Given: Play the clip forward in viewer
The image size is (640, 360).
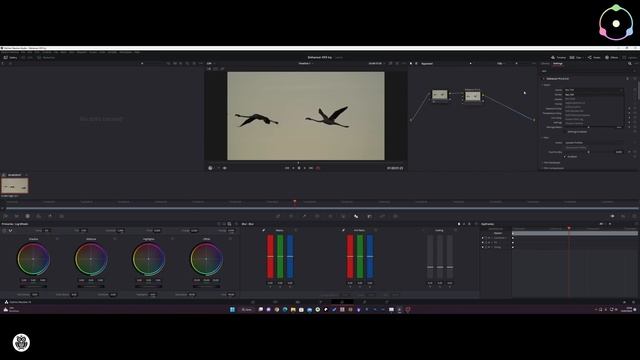Looking at the screenshot, I should pos(305,168).
